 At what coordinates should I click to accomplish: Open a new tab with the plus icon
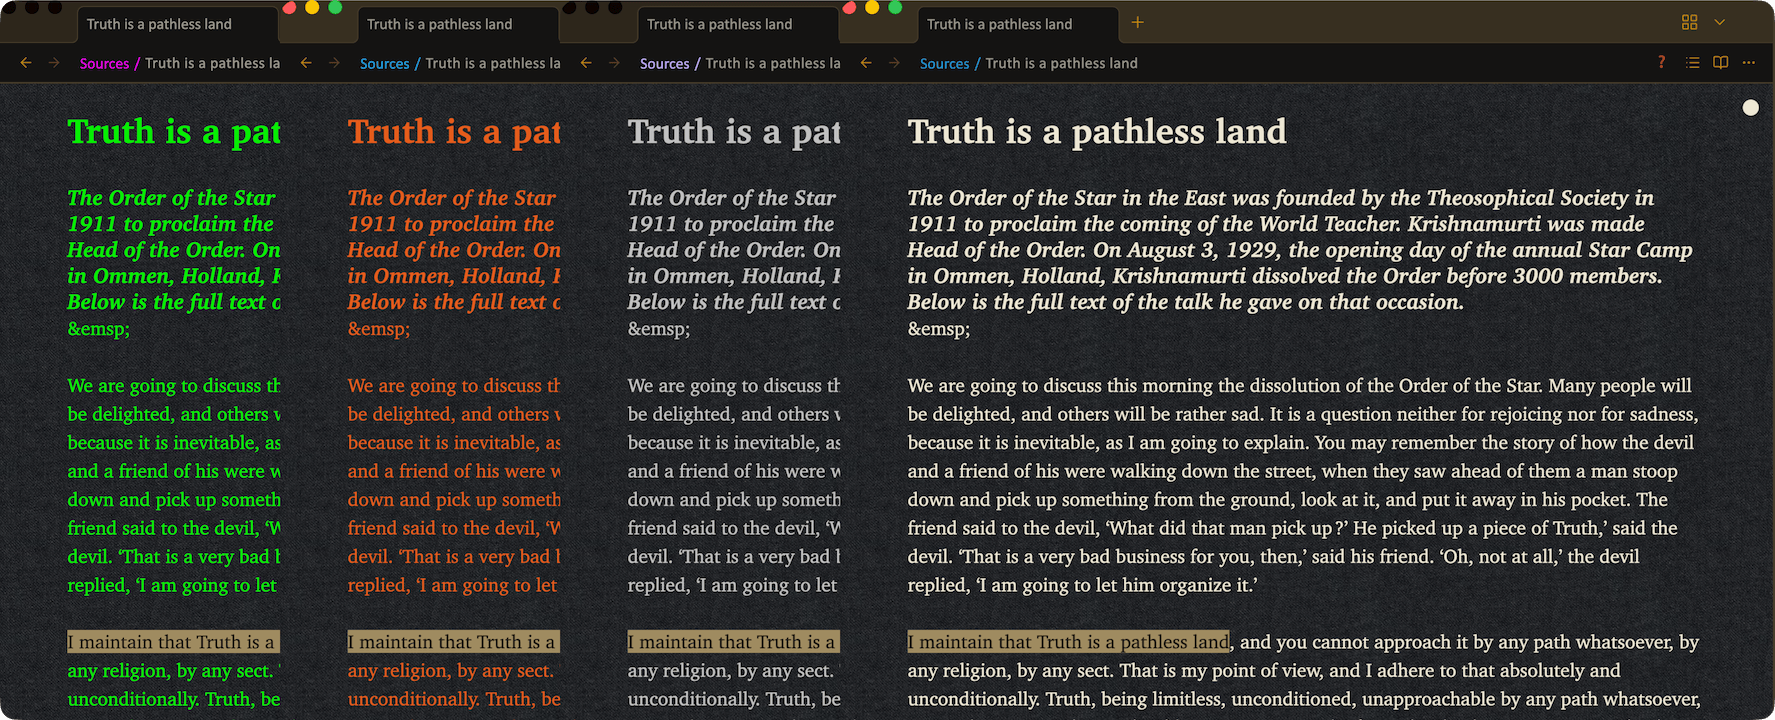pyautogui.click(x=1137, y=23)
